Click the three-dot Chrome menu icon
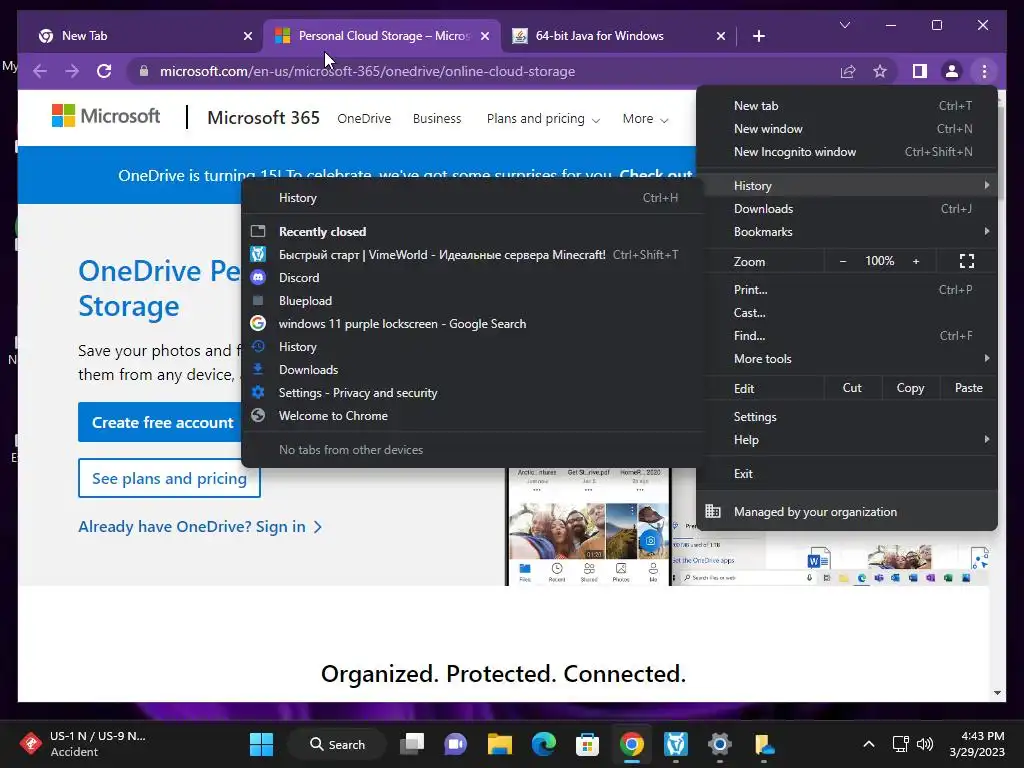The image size is (1024, 768). point(984,71)
